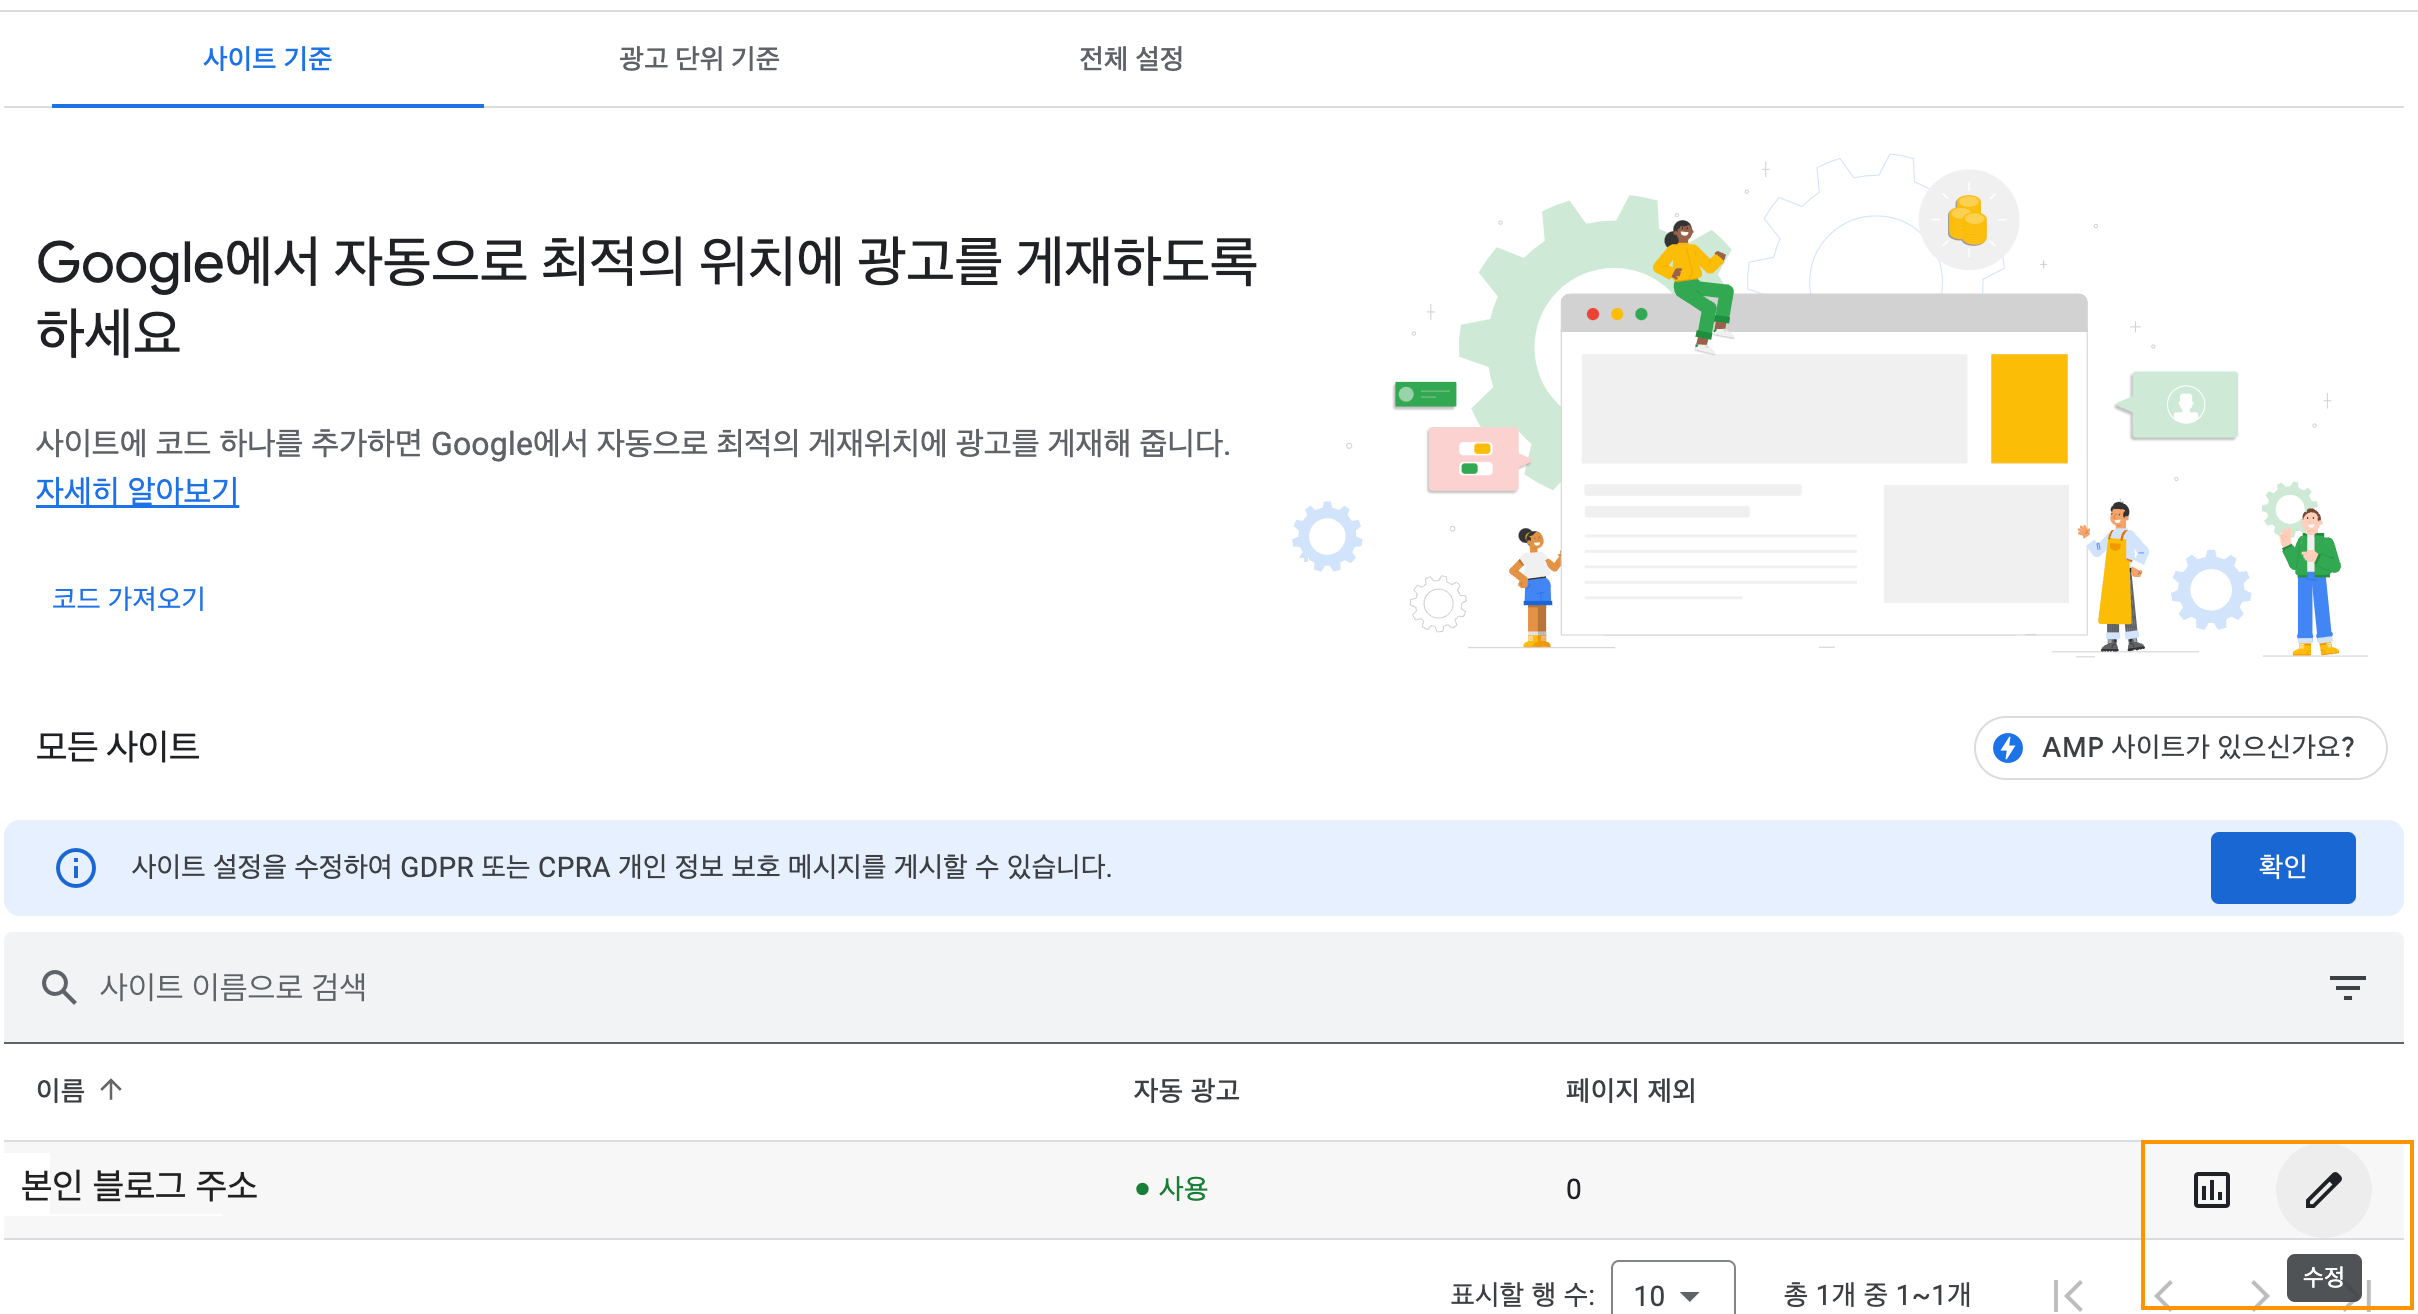Click the 코드 가져오기 button
Screen dimensions: 2418x1314
point(128,598)
